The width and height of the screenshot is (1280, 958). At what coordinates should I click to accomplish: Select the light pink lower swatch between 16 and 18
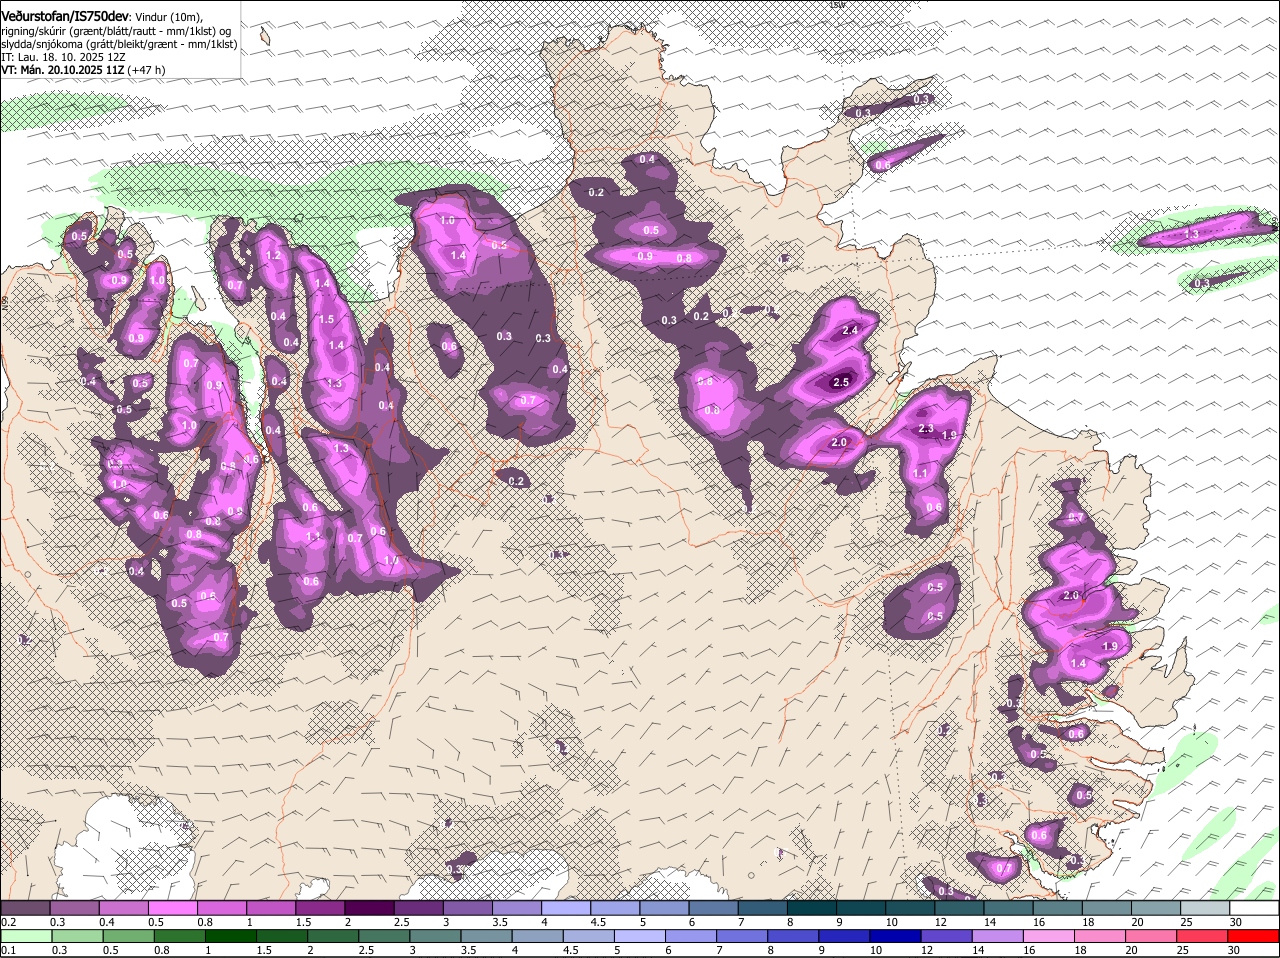[1049, 937]
